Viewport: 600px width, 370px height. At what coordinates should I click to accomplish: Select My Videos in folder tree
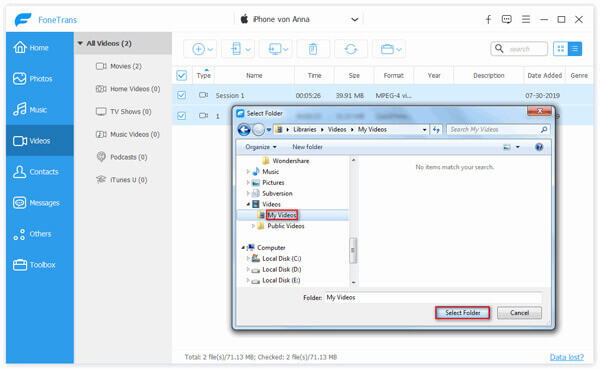(x=282, y=215)
